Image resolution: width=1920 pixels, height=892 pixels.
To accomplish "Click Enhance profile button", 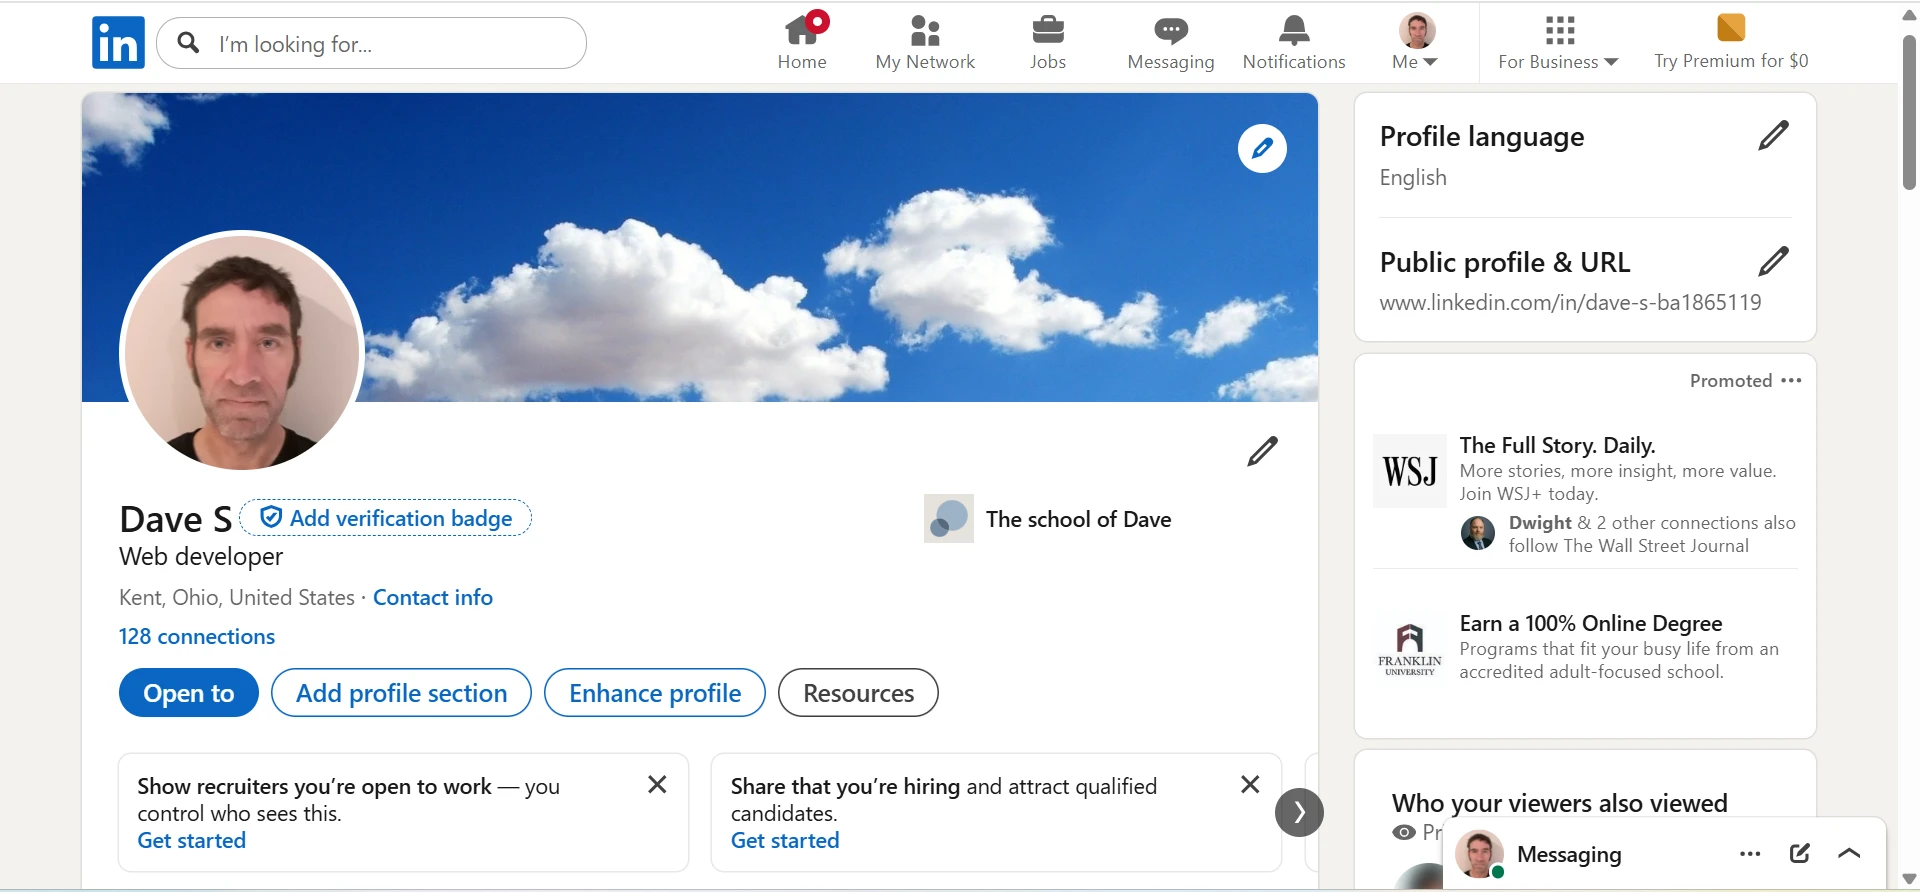I will tap(655, 692).
